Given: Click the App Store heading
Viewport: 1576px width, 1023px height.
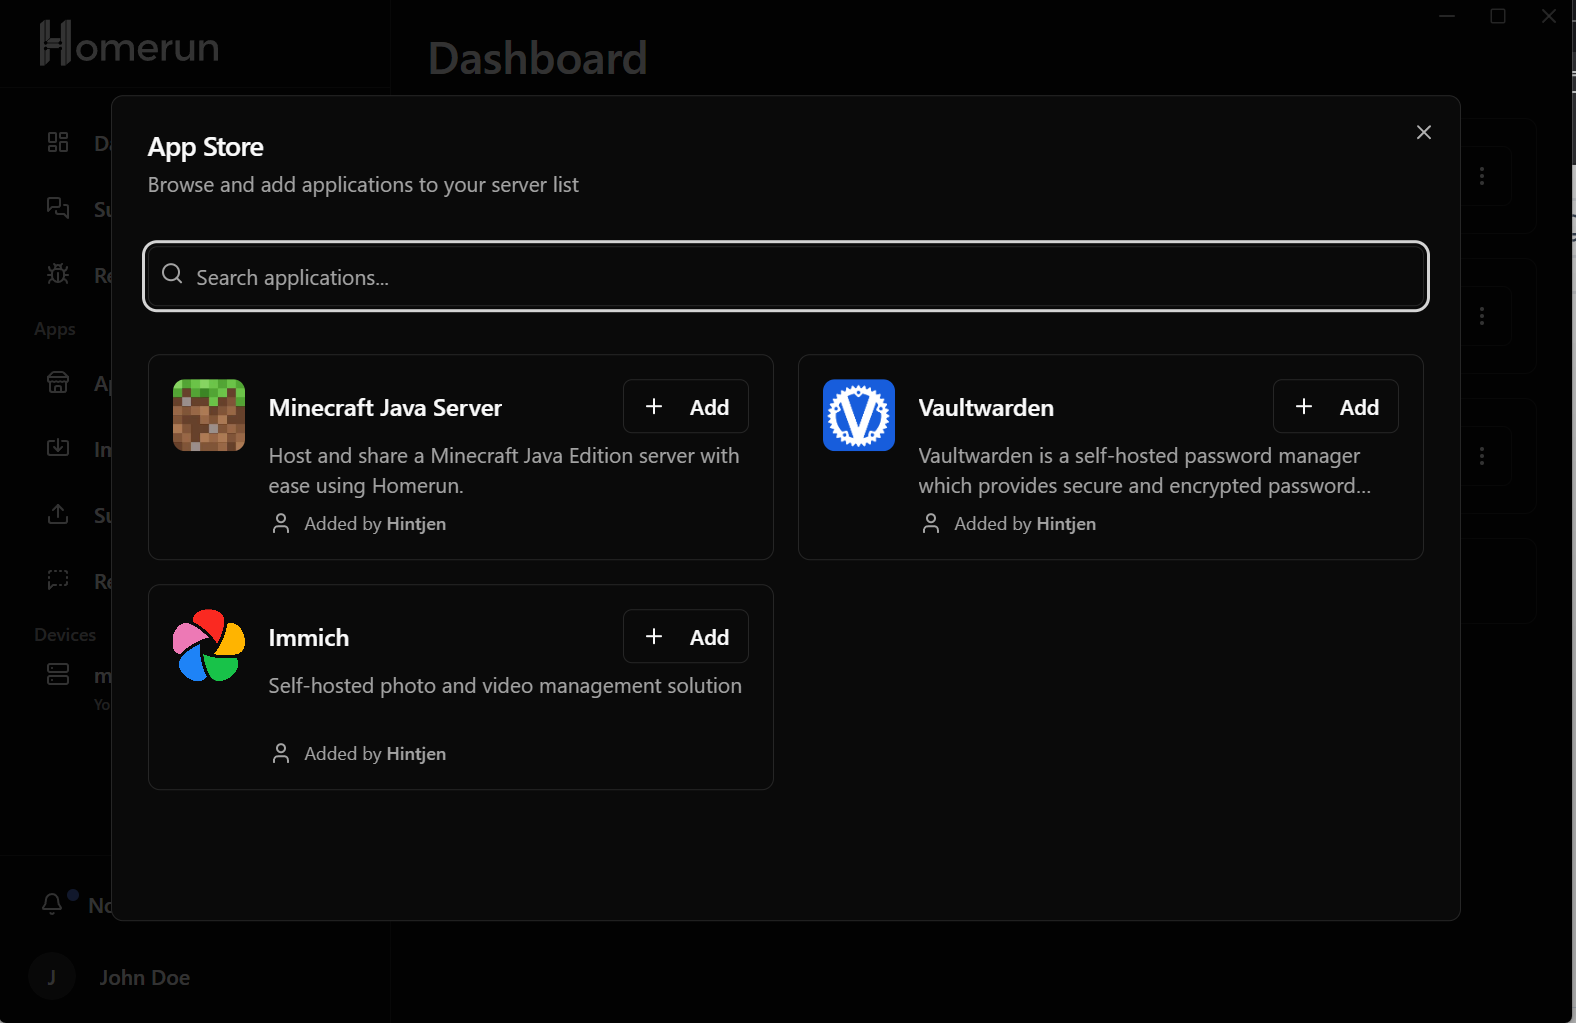Looking at the screenshot, I should [206, 147].
